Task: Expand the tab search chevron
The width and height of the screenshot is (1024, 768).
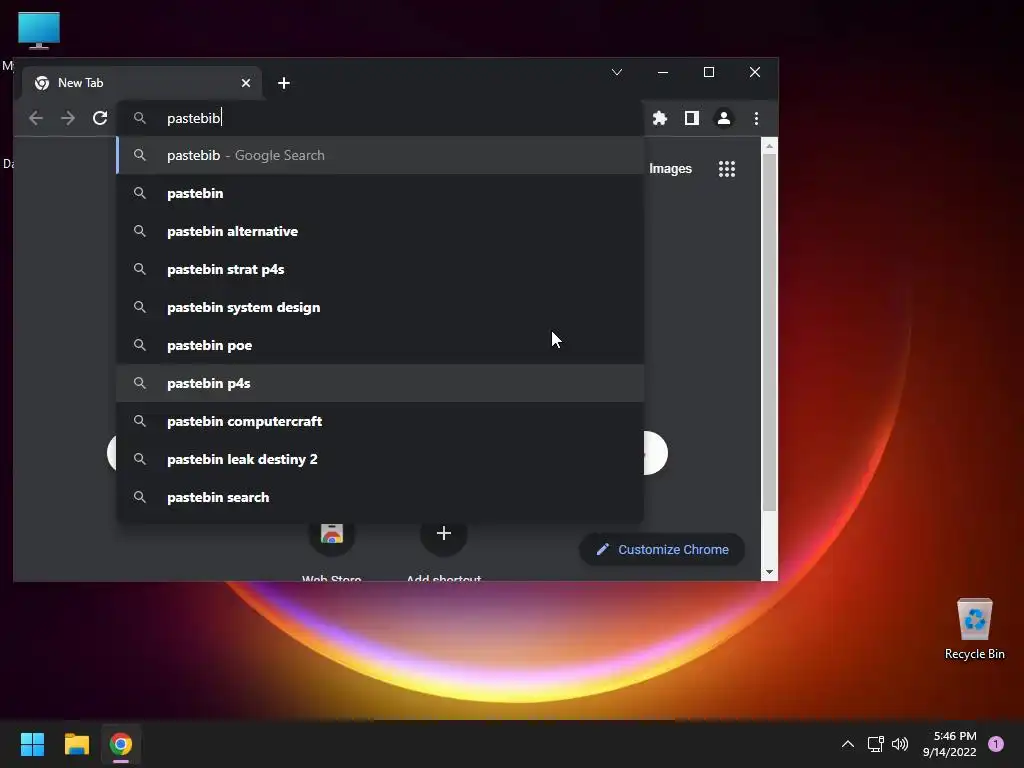Action: click(616, 72)
